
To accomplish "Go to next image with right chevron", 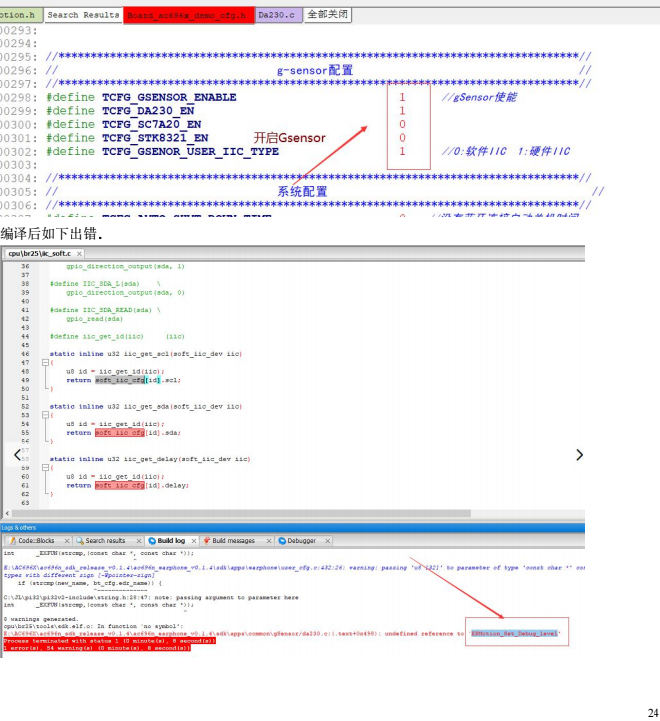I will click(580, 455).
